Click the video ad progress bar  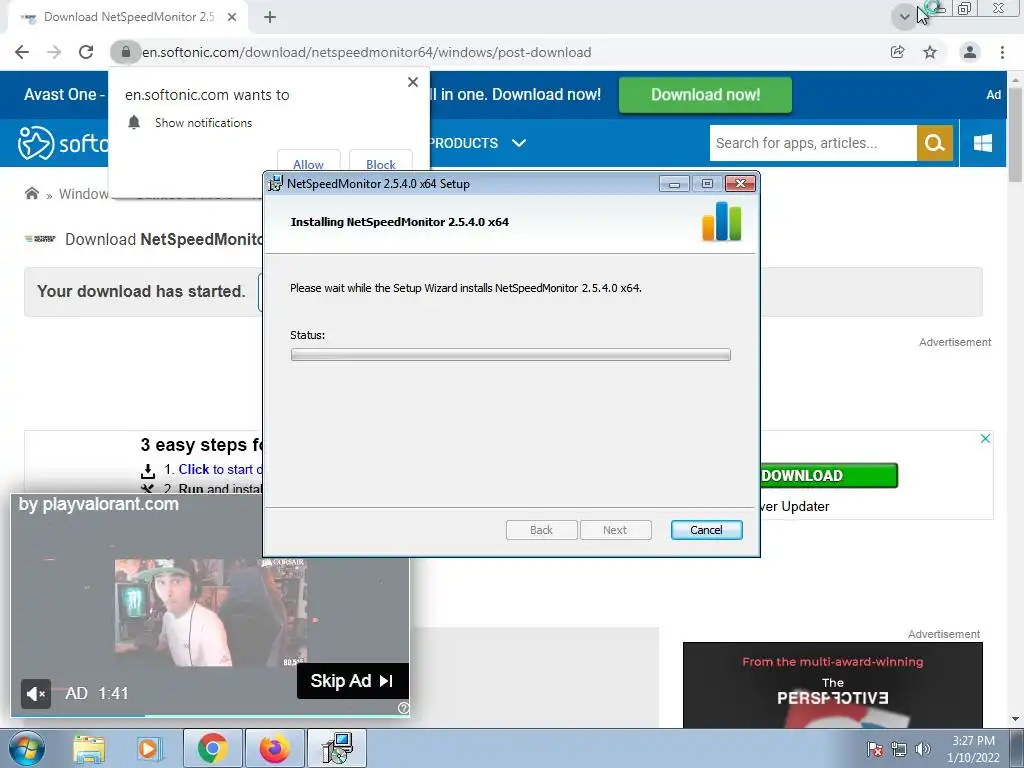pos(210,716)
